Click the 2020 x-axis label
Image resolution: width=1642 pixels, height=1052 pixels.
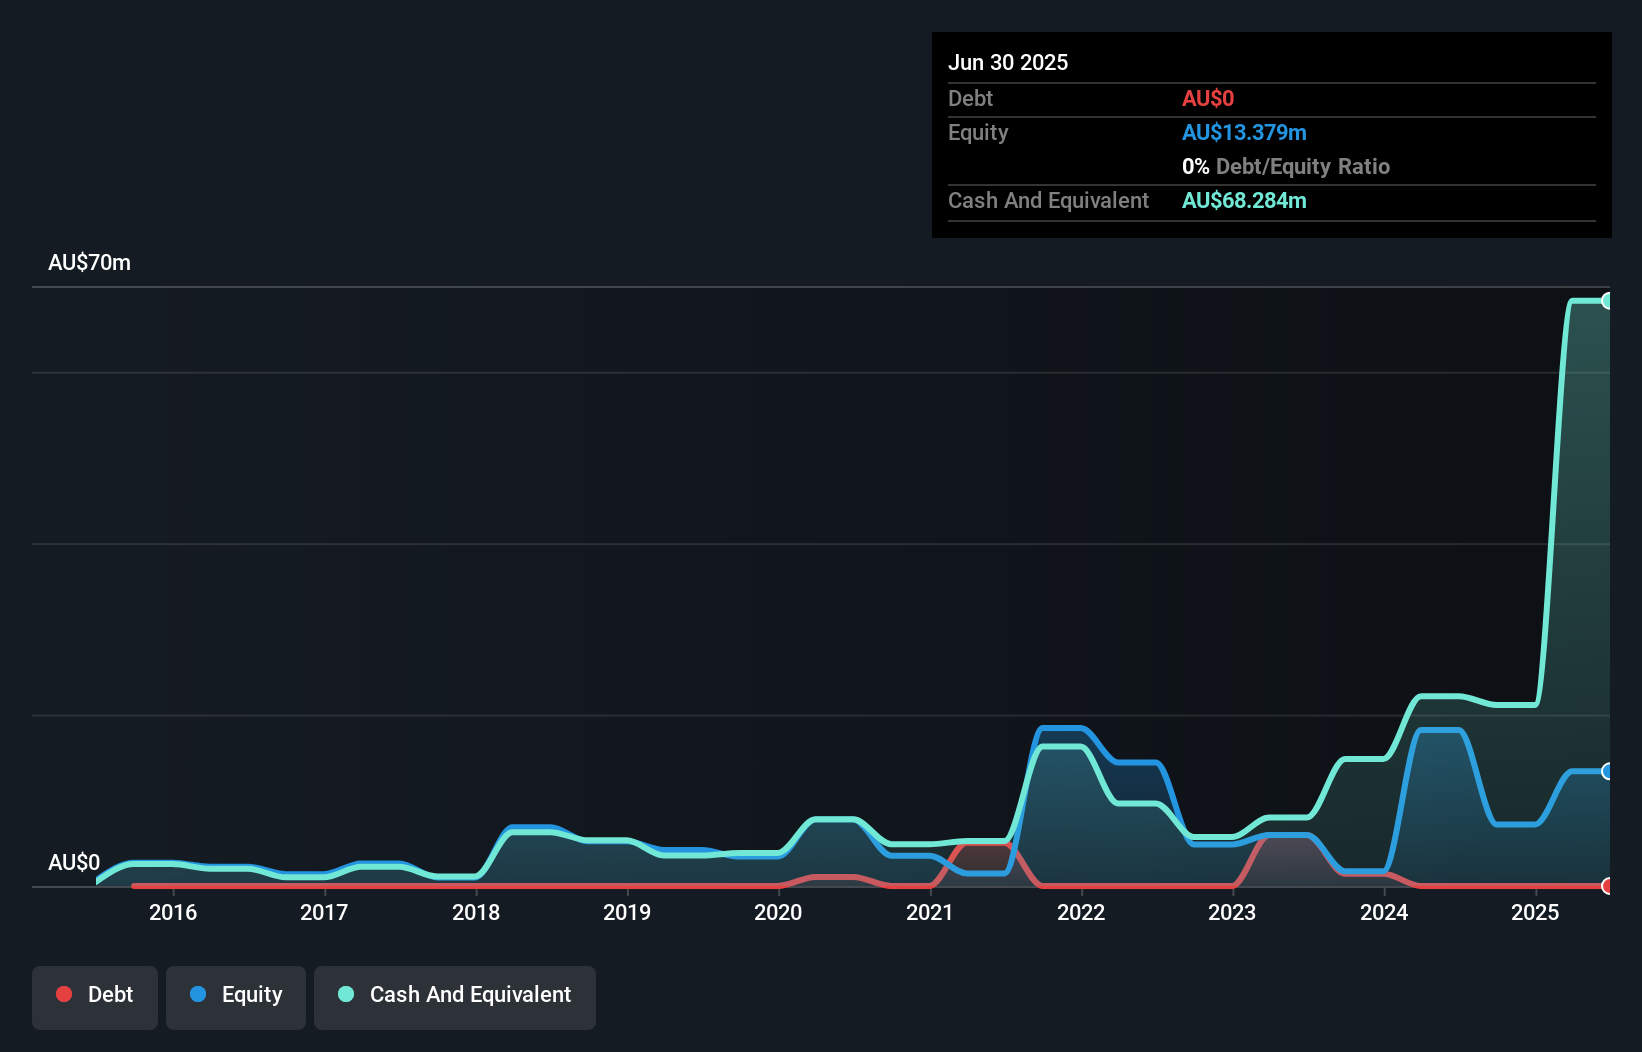tap(778, 912)
